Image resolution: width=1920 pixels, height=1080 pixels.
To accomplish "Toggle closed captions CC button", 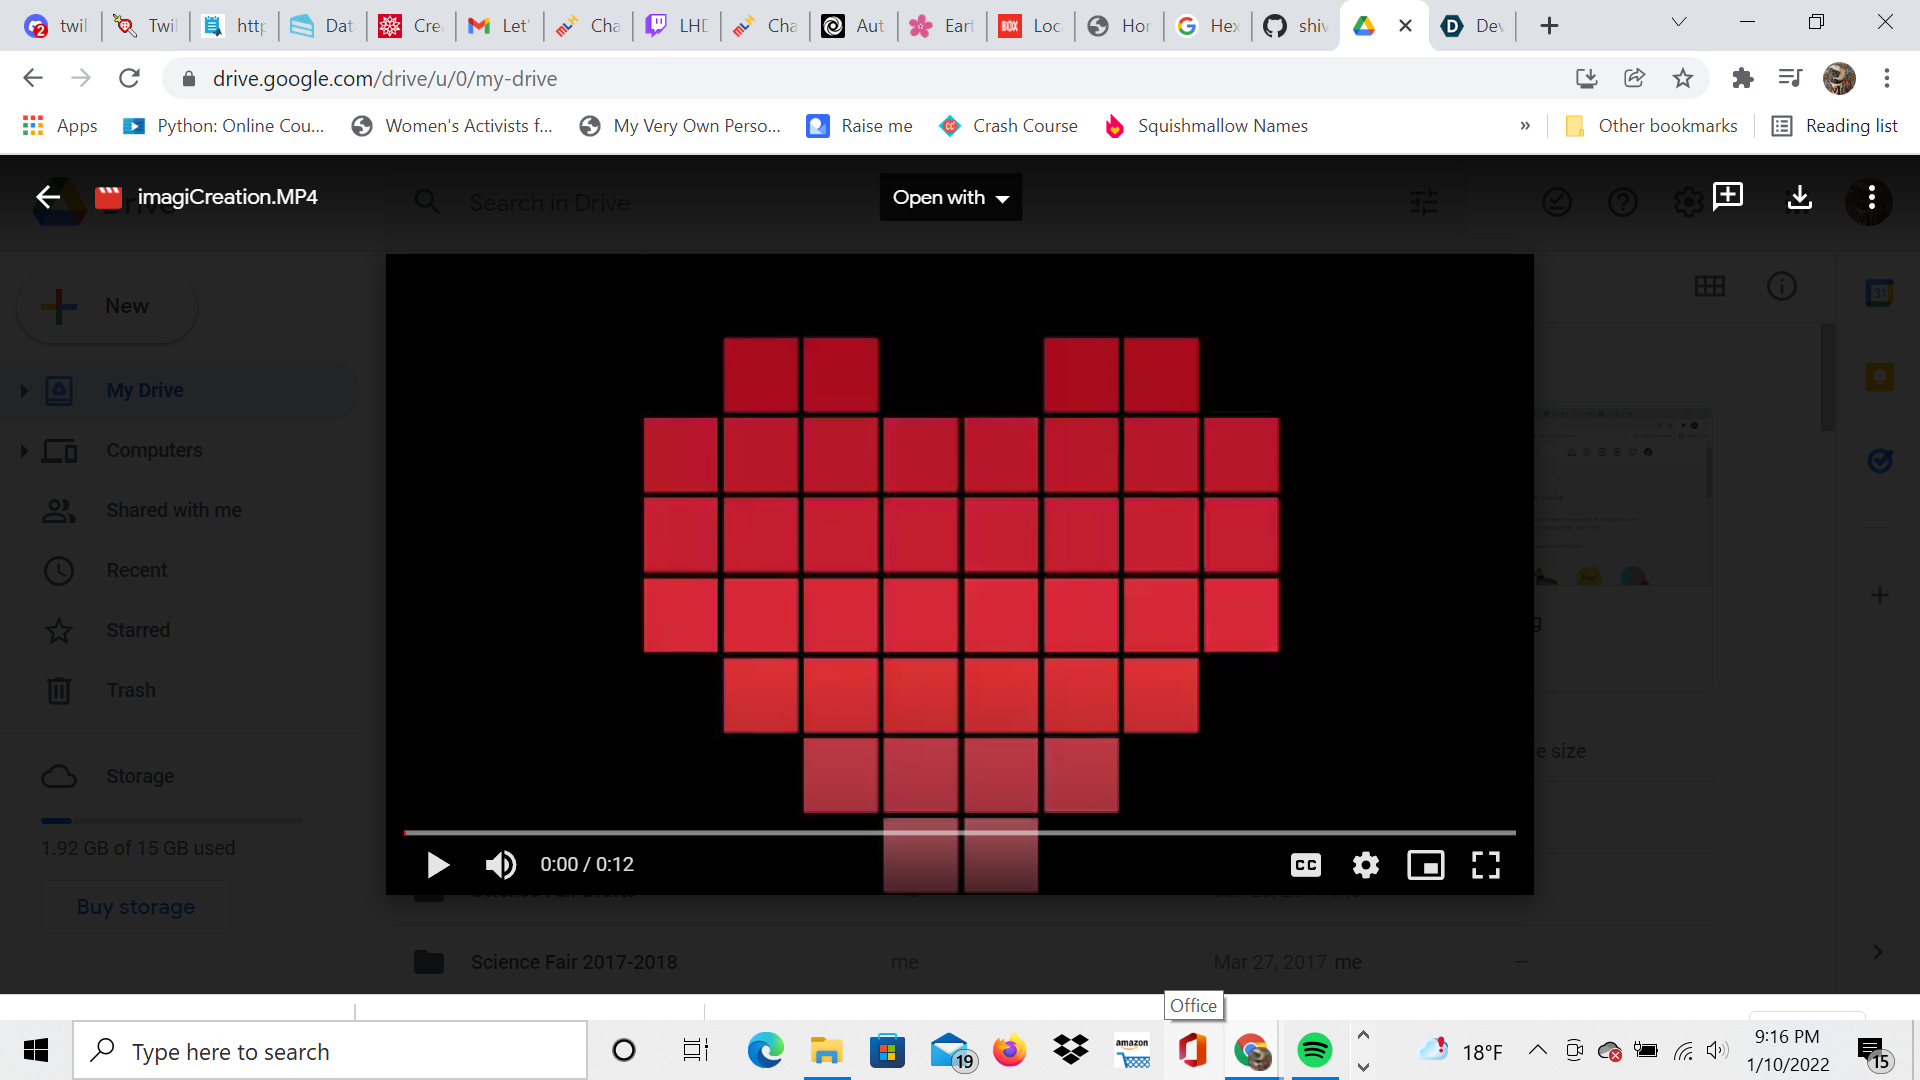I will click(1305, 865).
